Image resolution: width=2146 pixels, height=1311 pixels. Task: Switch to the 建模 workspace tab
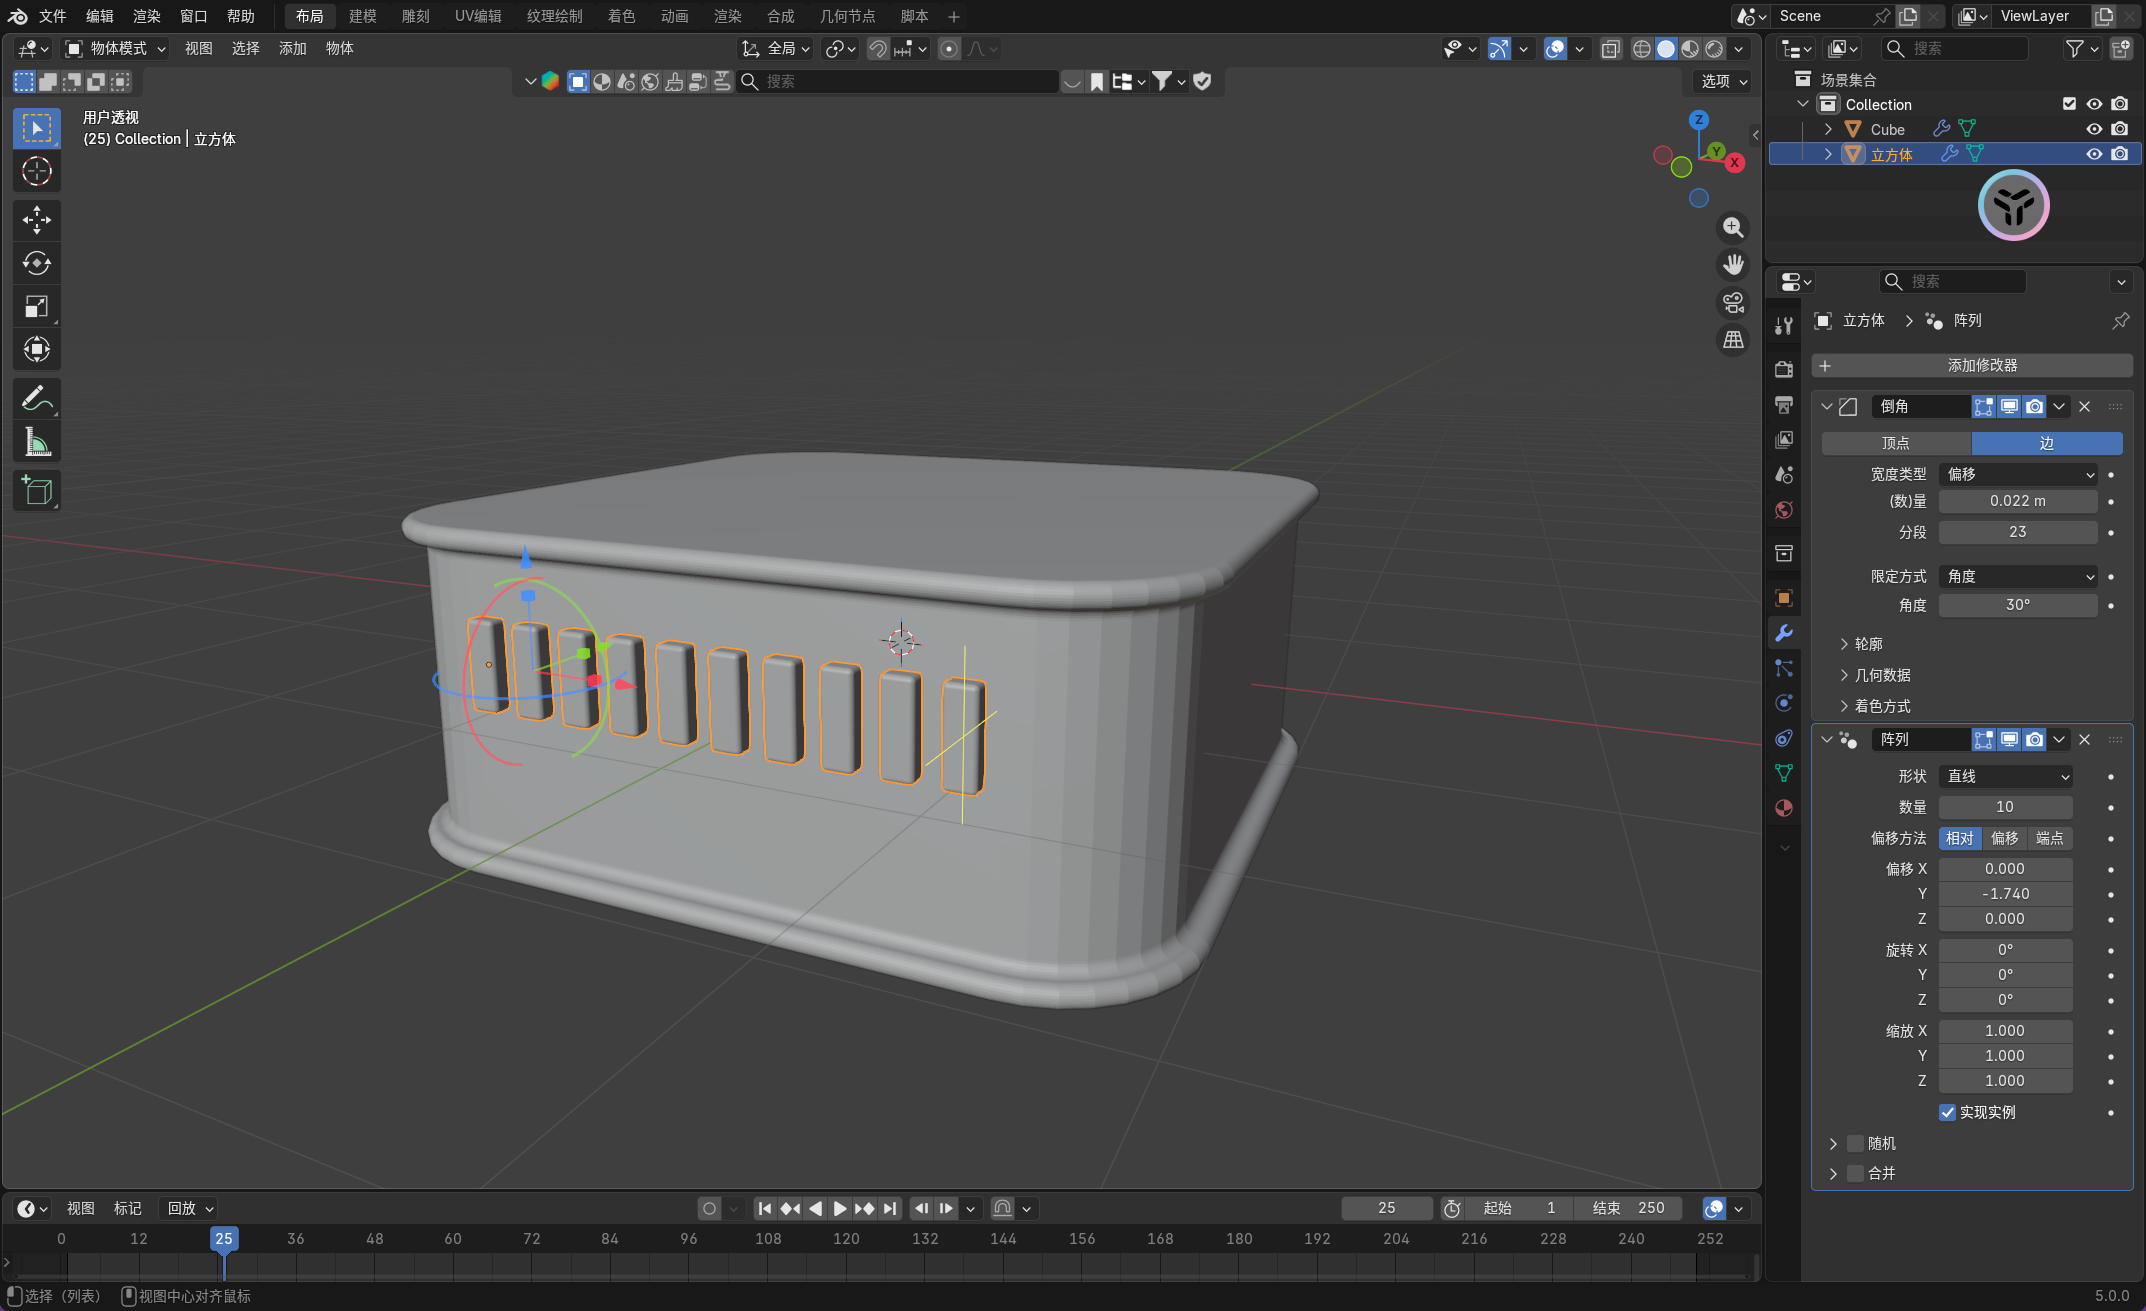click(x=362, y=16)
